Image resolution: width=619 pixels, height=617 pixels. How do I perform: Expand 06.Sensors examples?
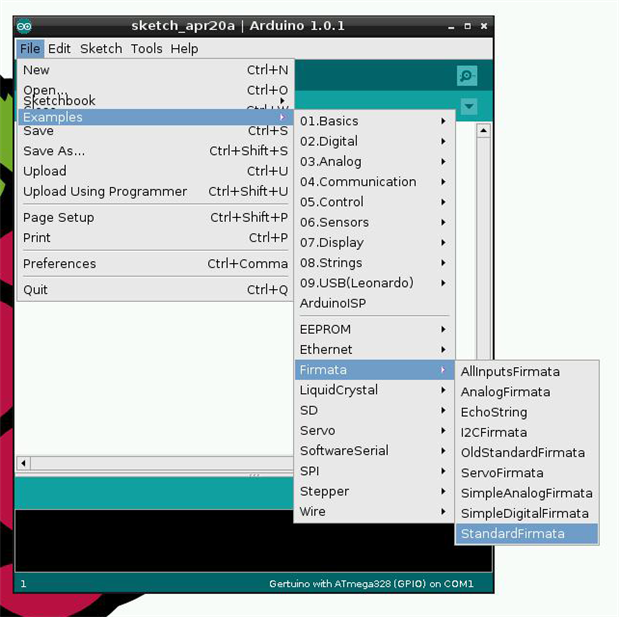(x=374, y=222)
